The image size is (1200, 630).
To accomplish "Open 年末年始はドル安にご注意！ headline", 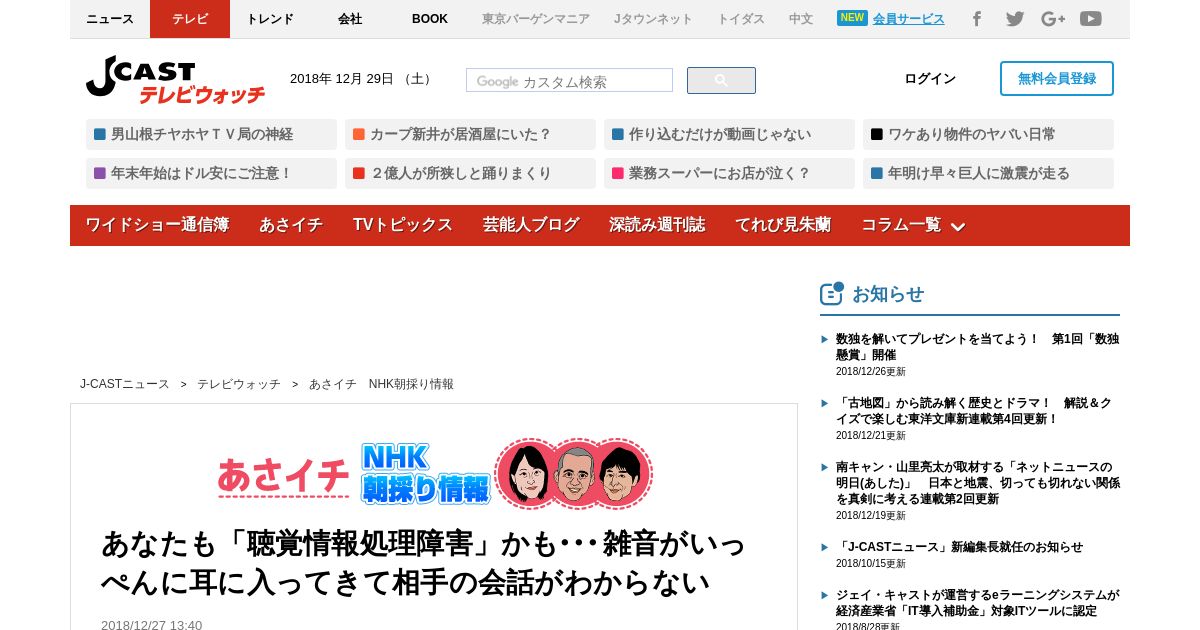I will [x=211, y=173].
